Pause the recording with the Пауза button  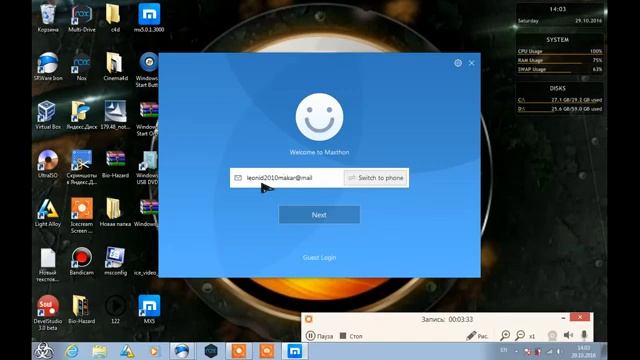320,336
